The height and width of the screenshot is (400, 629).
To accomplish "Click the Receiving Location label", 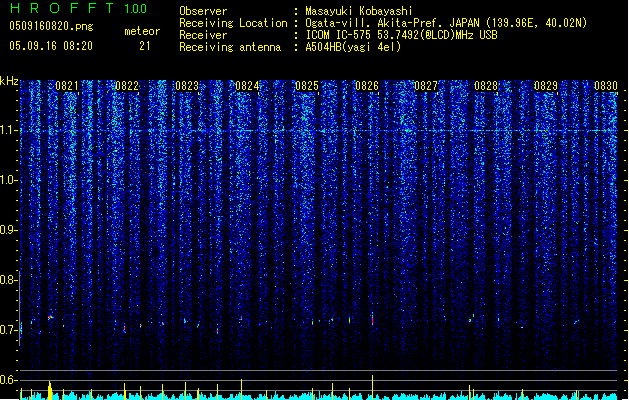I will point(233,23).
